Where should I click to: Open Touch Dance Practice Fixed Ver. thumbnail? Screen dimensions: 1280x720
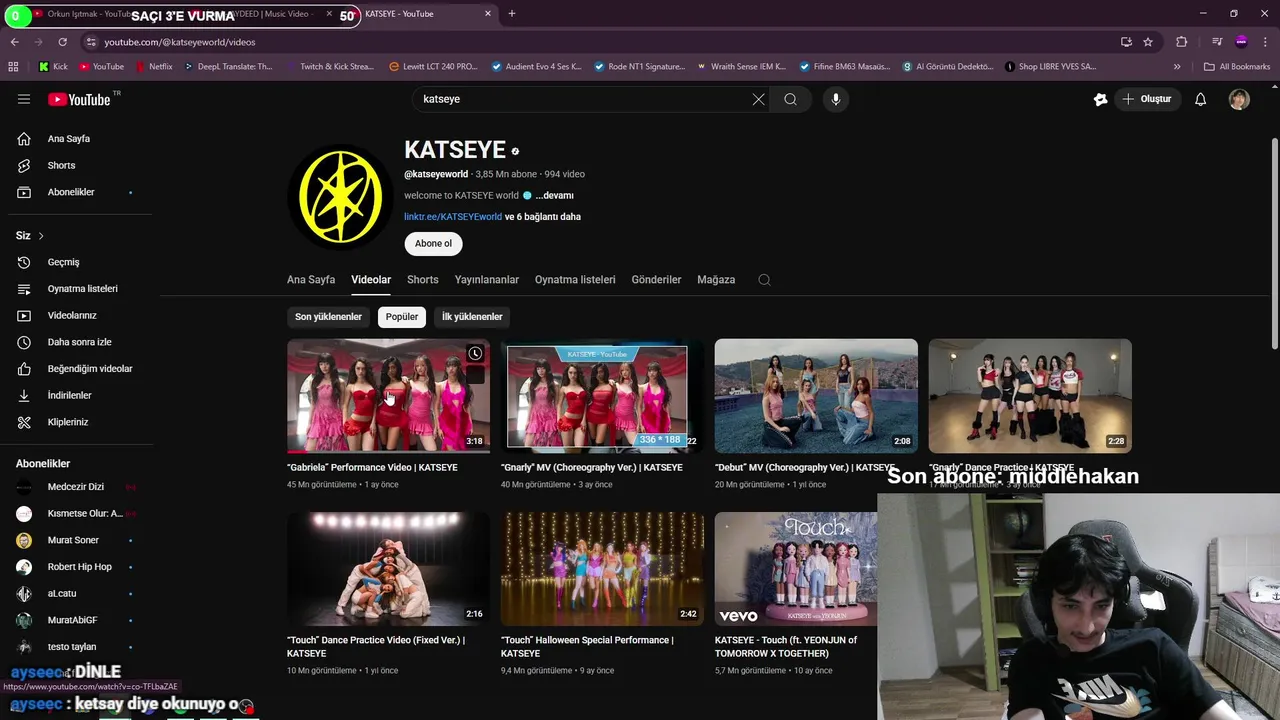tap(388, 569)
